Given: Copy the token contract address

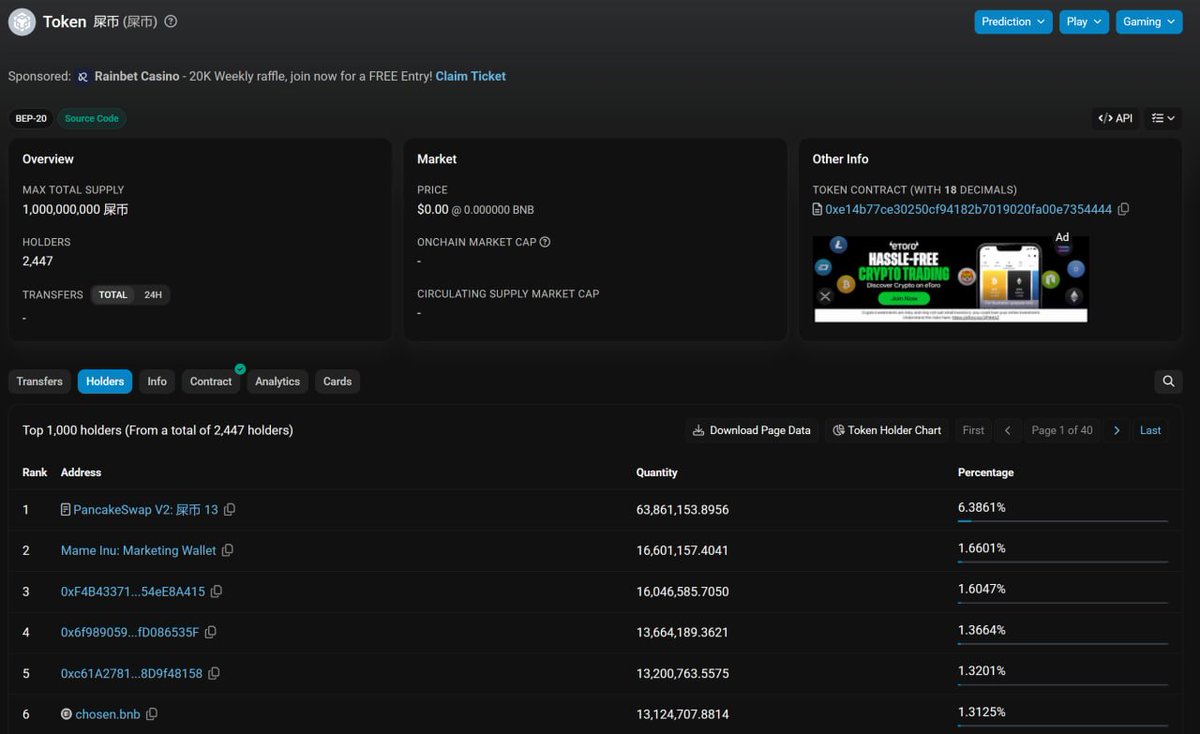Looking at the screenshot, I should pos(1123,209).
